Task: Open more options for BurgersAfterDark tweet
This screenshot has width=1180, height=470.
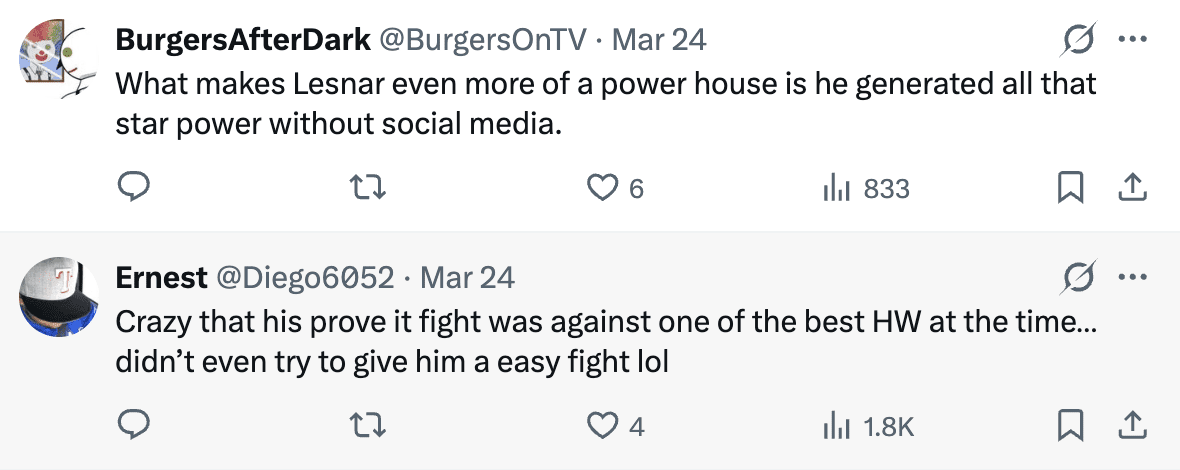Action: point(1130,40)
